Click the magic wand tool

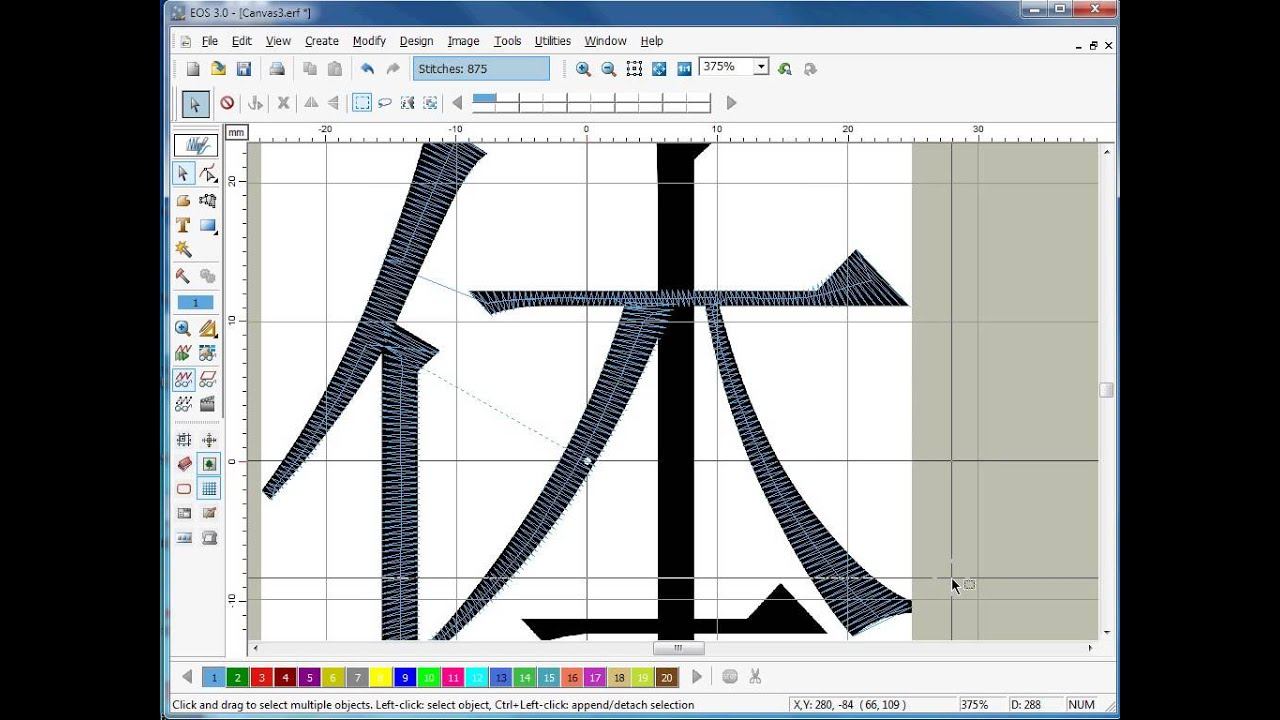183,249
